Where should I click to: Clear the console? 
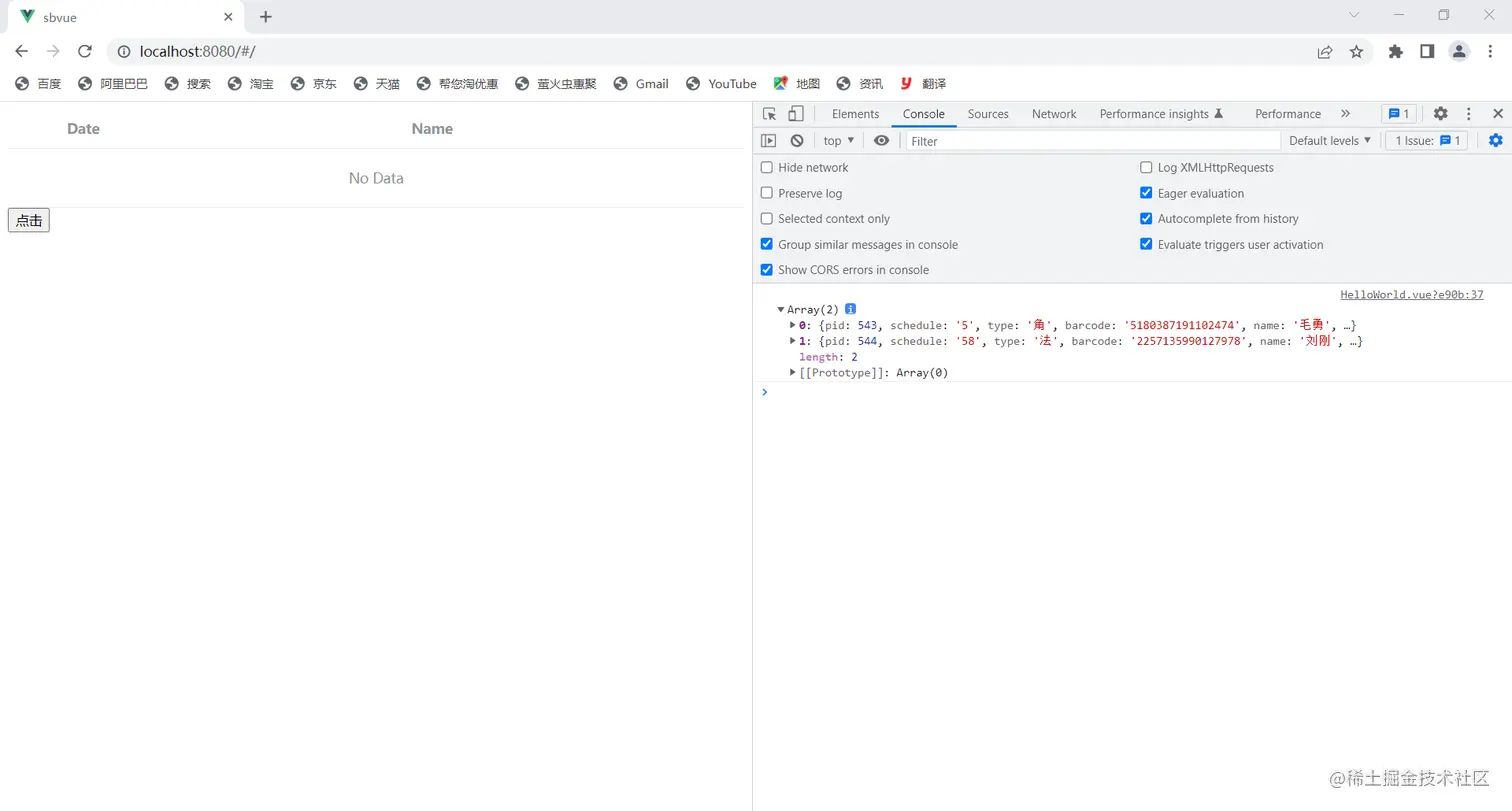[x=797, y=141]
